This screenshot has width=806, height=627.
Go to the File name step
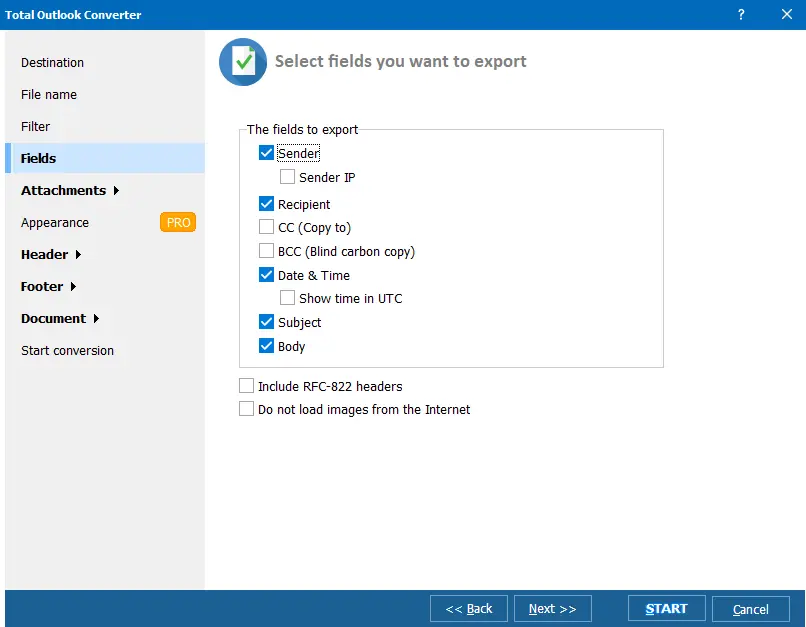[x=48, y=94]
